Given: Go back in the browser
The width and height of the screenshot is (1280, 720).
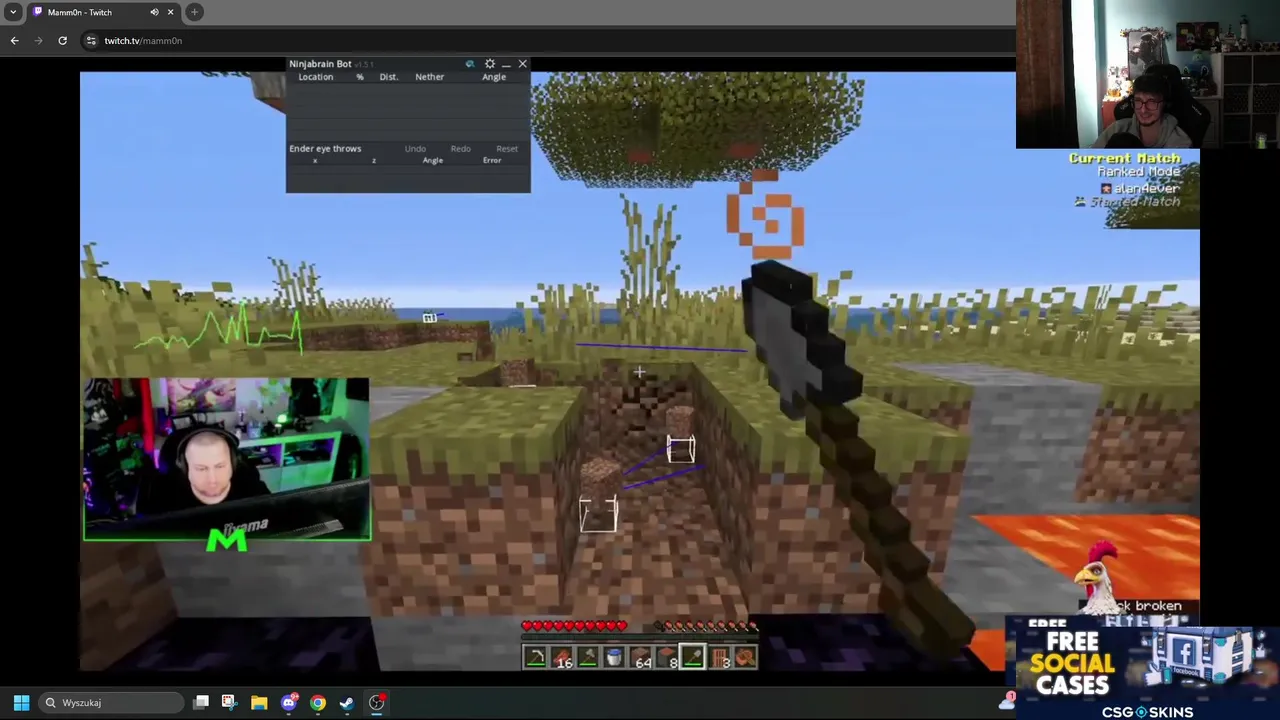Looking at the screenshot, I should (14, 41).
